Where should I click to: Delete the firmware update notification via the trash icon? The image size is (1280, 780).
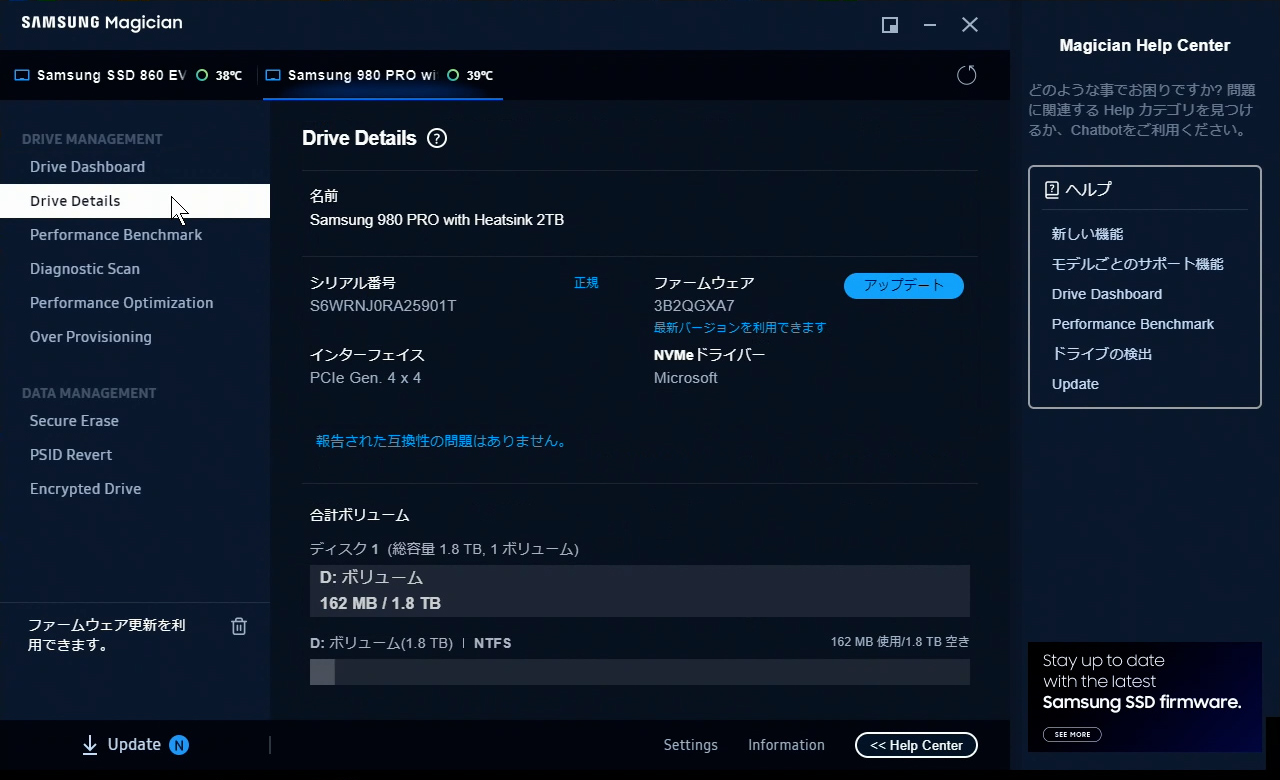click(239, 626)
